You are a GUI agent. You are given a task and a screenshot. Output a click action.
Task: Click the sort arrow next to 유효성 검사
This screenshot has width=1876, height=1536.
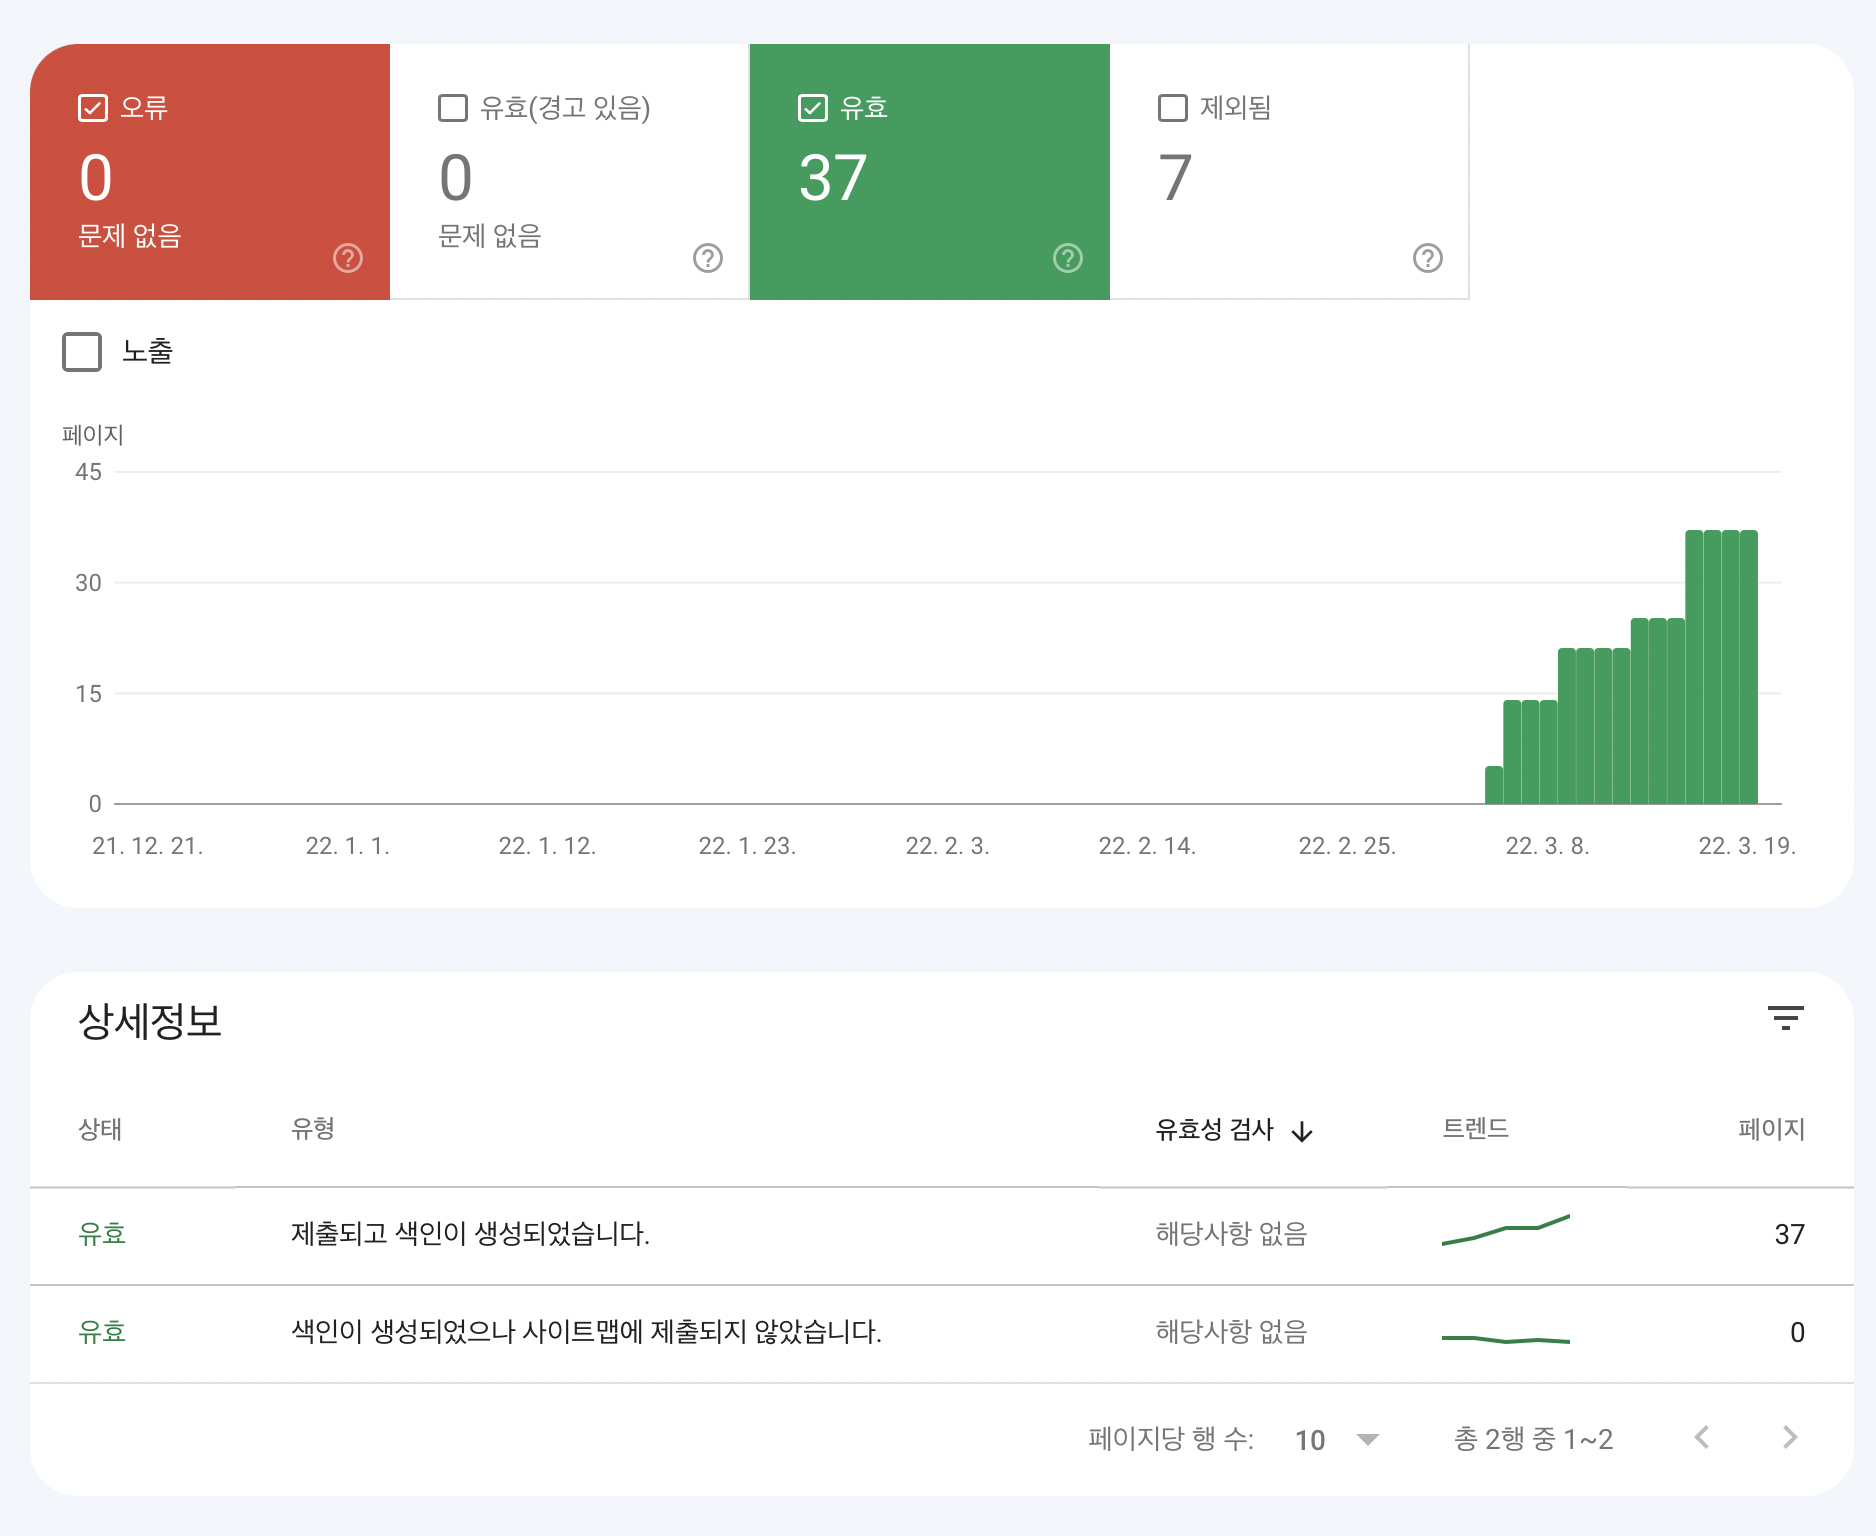1302,1131
